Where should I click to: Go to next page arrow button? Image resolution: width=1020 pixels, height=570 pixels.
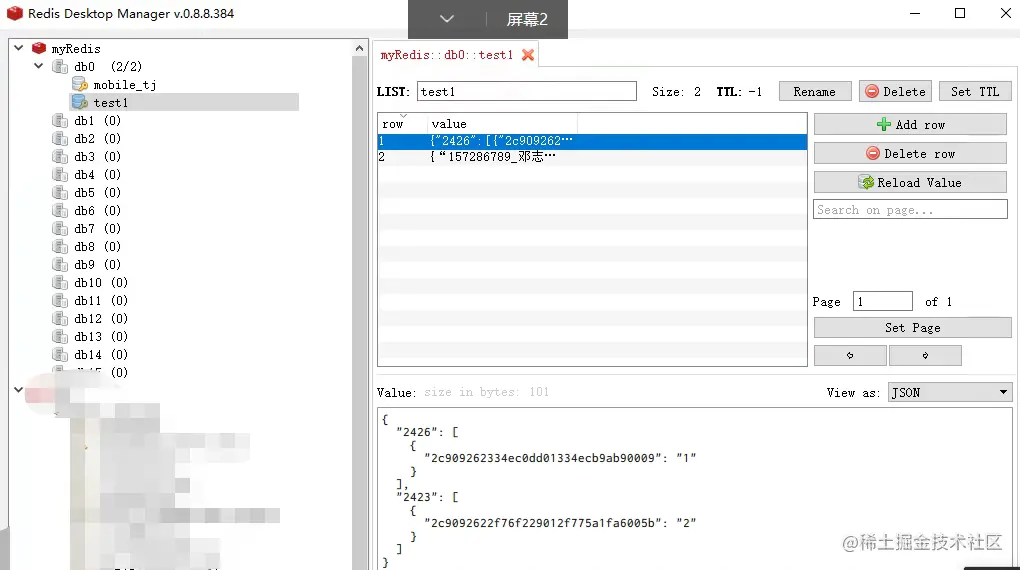[925, 355]
